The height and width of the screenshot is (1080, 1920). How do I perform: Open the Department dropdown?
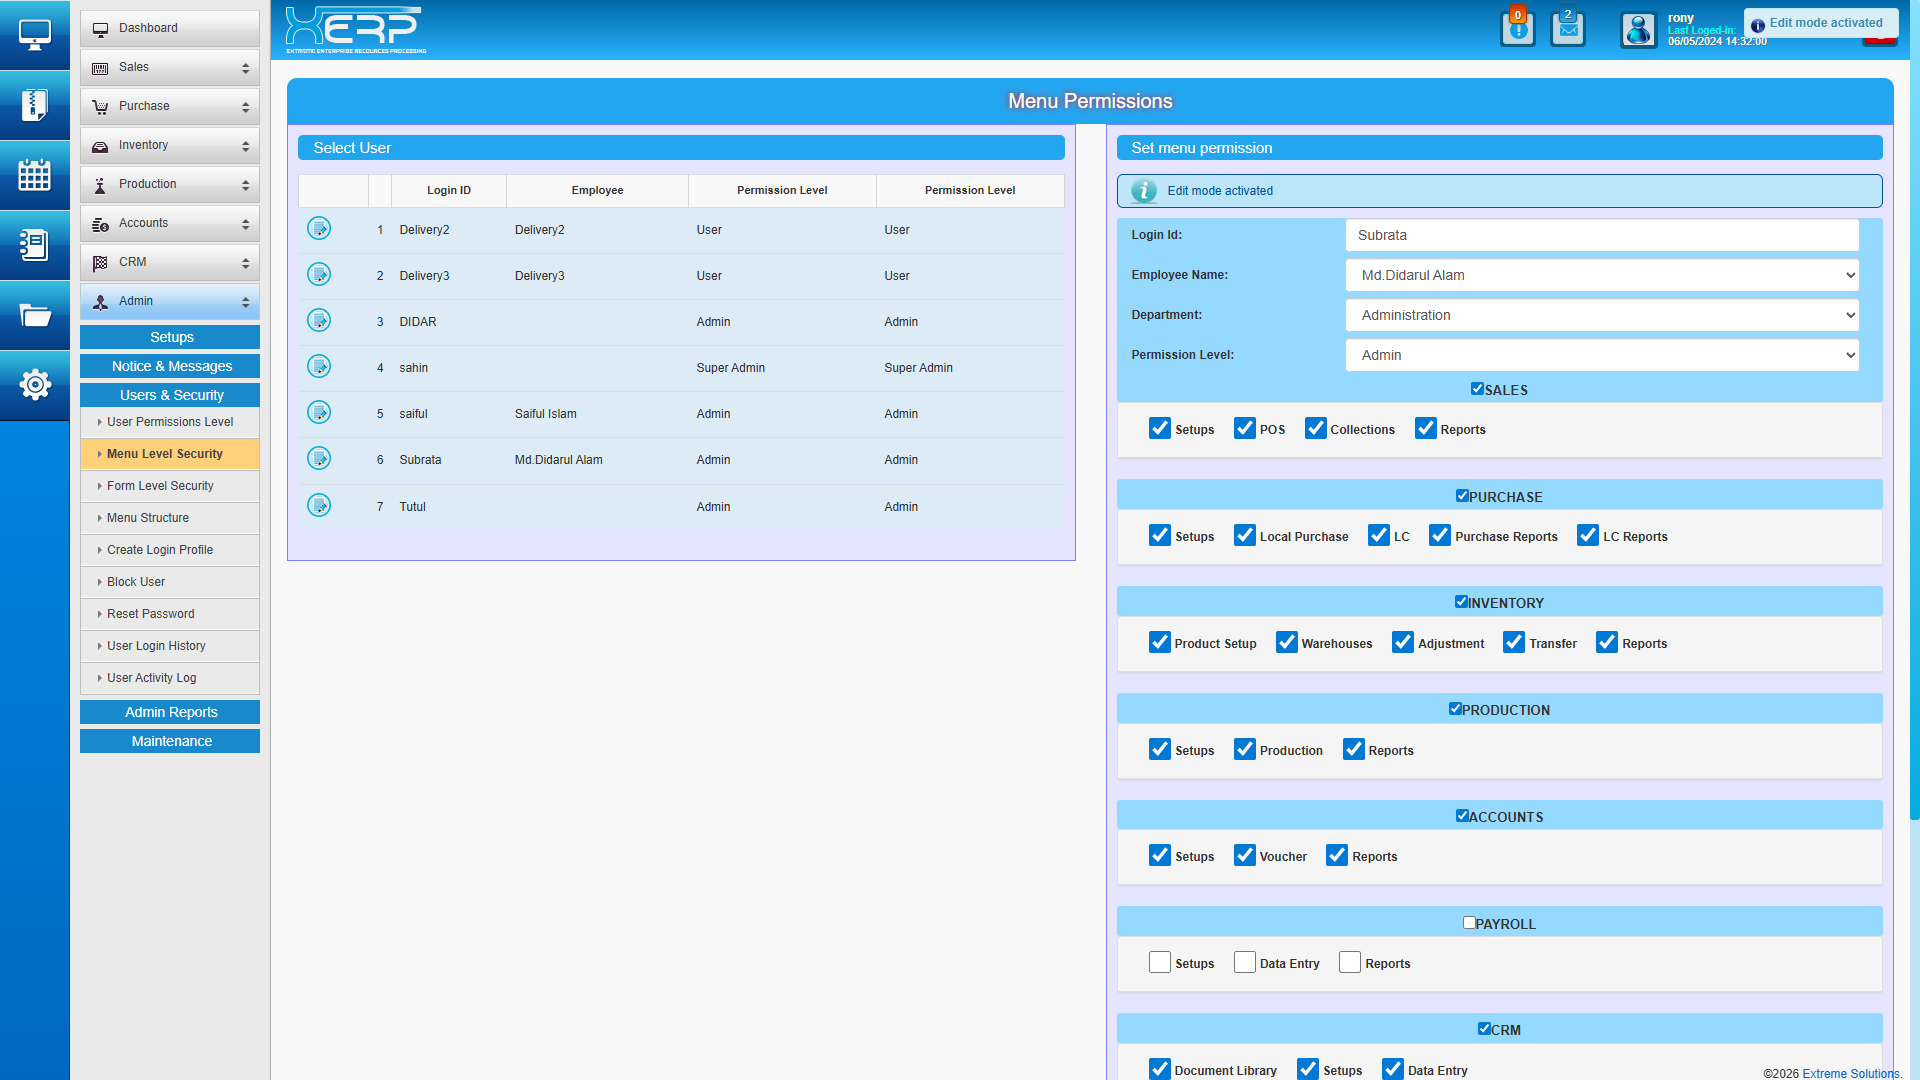(x=1601, y=315)
